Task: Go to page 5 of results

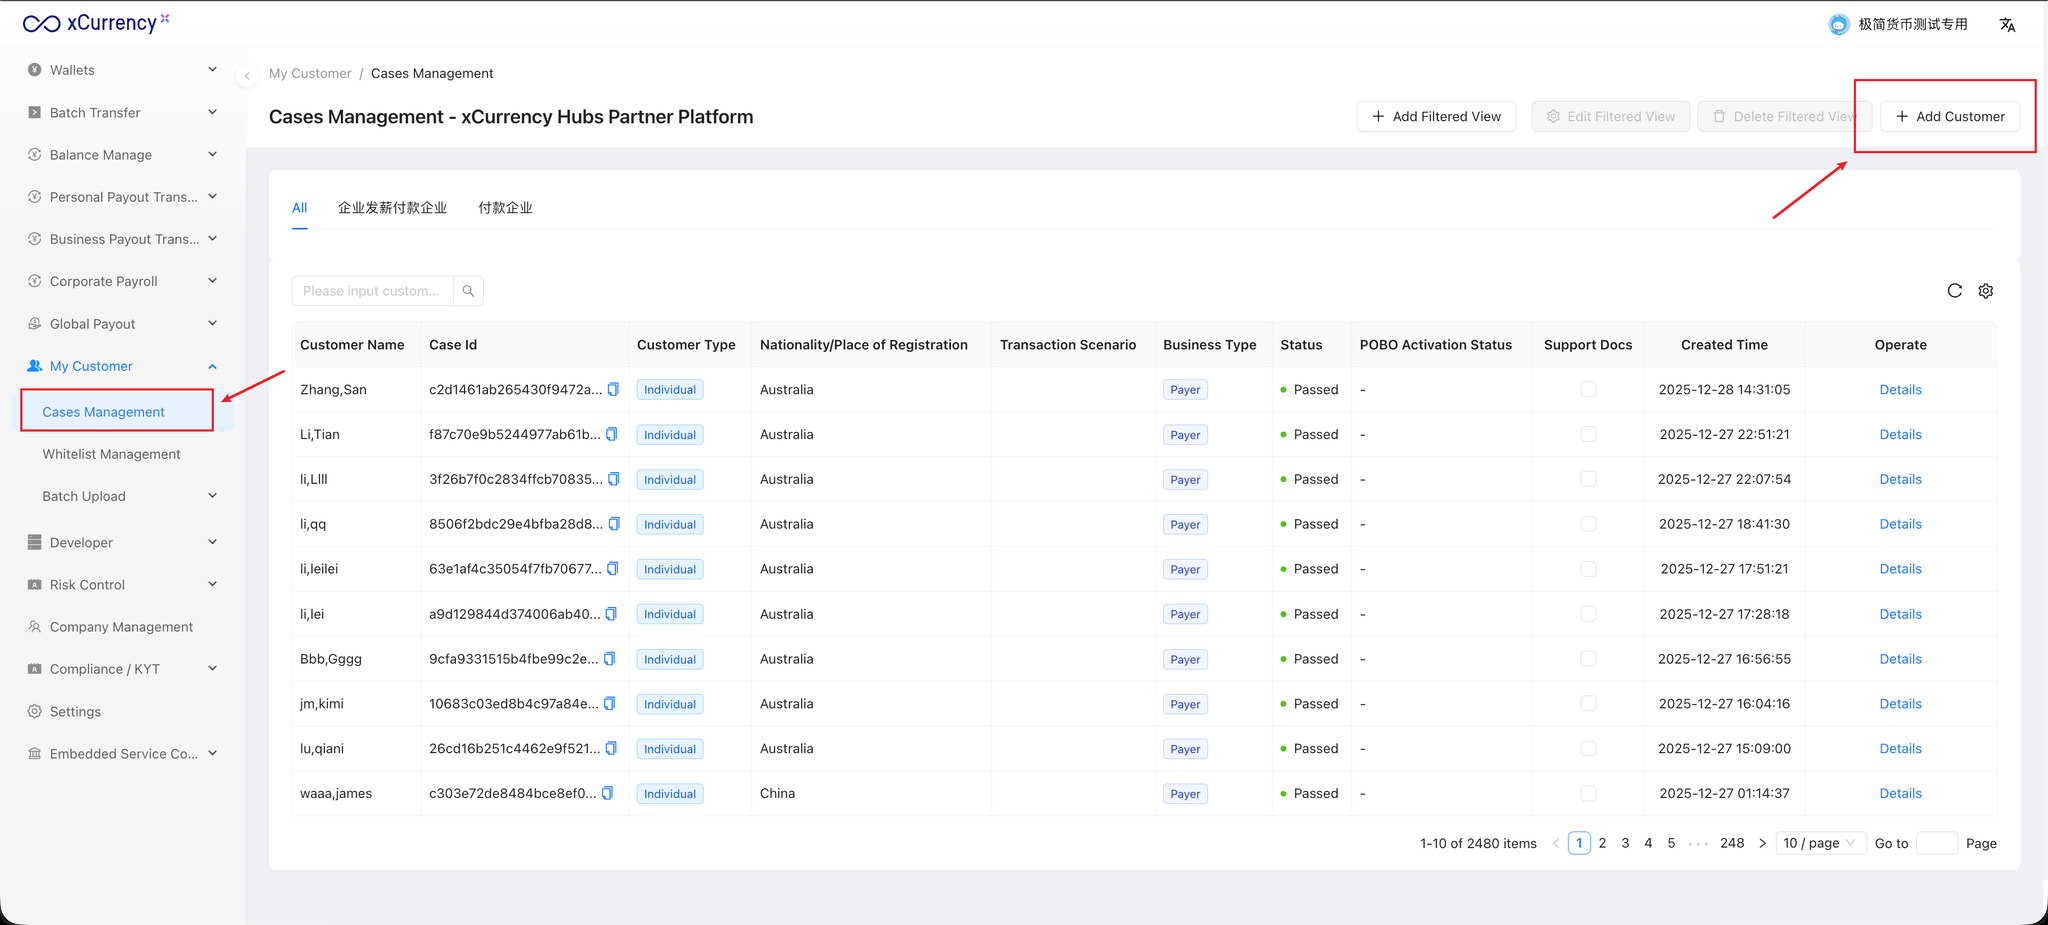Action: (1671, 843)
